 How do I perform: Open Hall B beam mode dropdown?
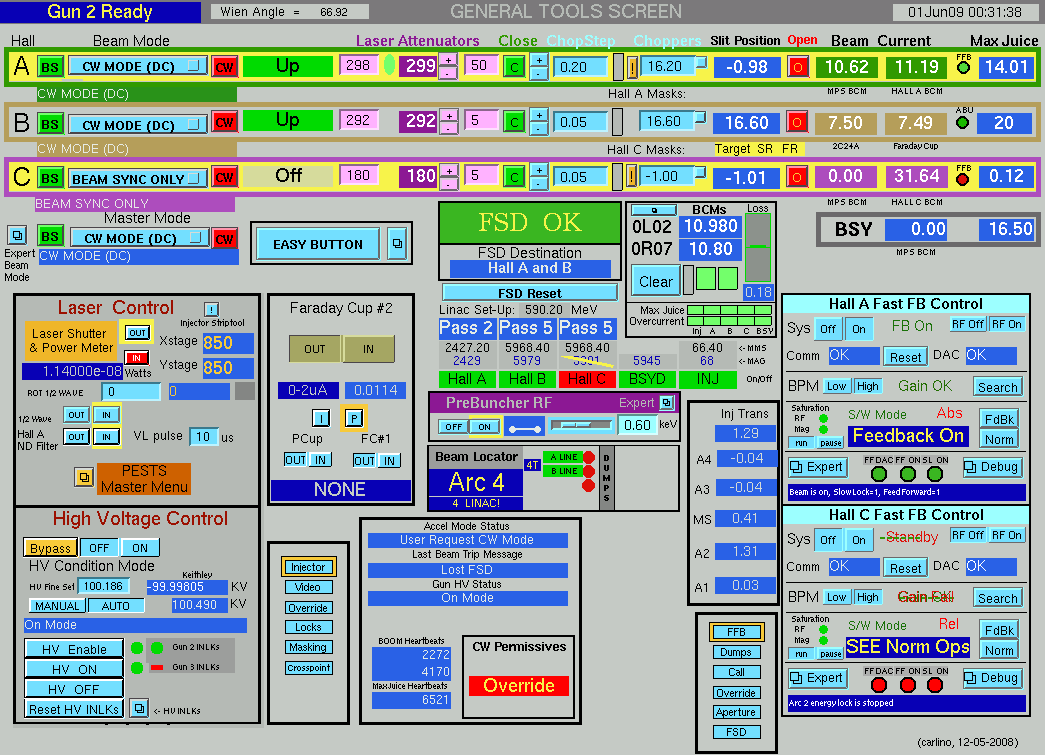click(x=137, y=125)
